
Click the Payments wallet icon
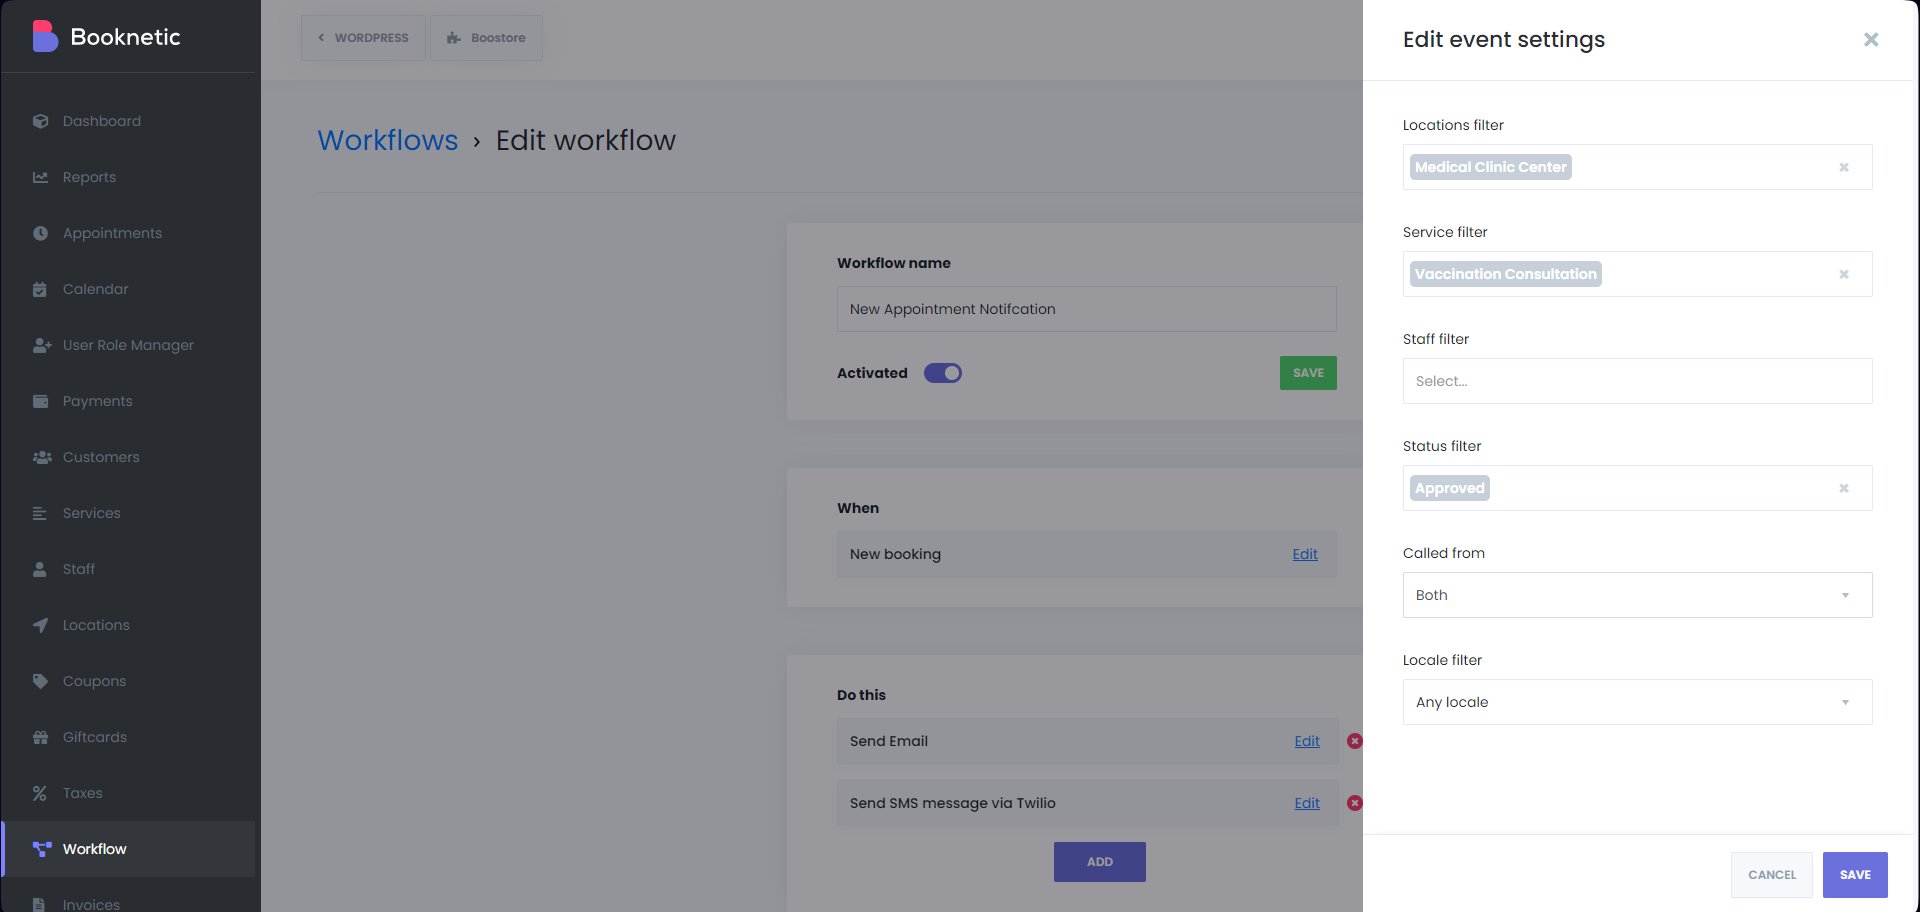pyautogui.click(x=40, y=401)
